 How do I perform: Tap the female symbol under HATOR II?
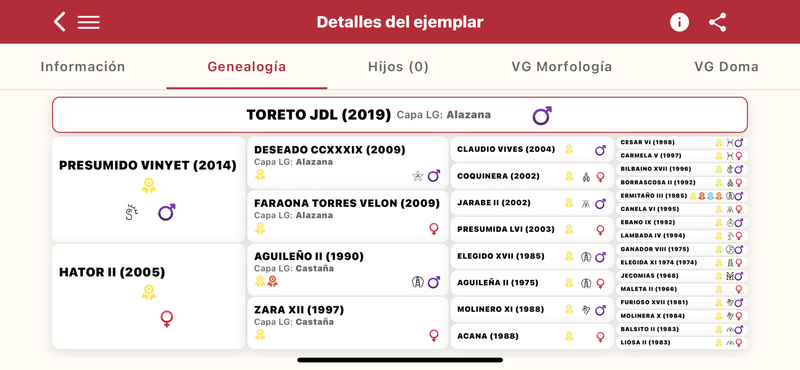166,319
